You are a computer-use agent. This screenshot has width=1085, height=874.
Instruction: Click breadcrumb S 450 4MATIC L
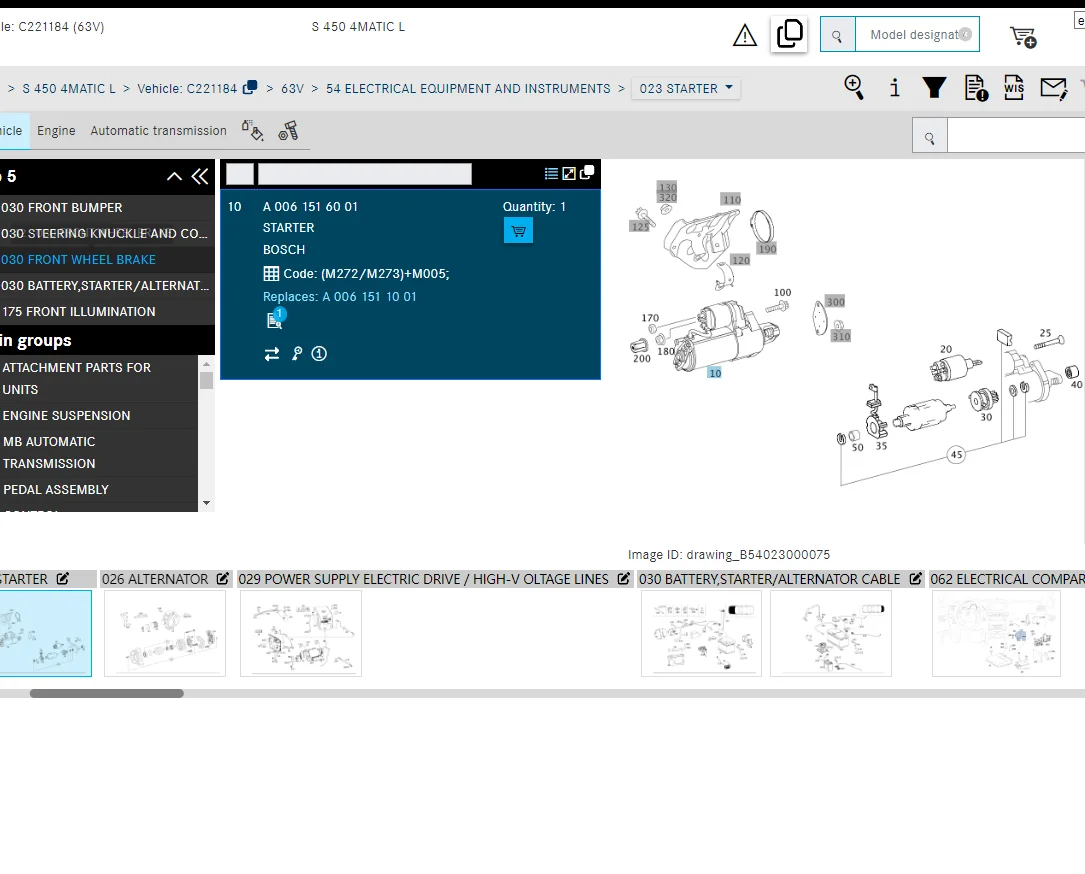click(x=69, y=88)
